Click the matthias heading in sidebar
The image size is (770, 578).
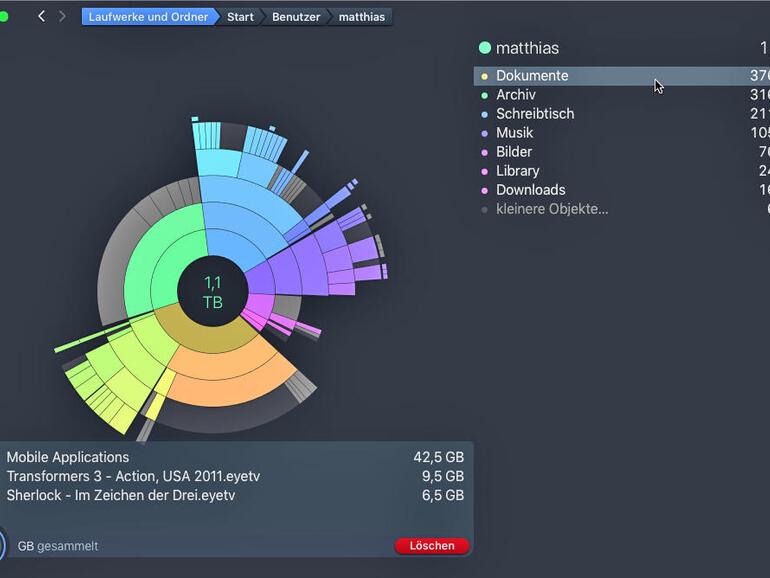(x=527, y=48)
